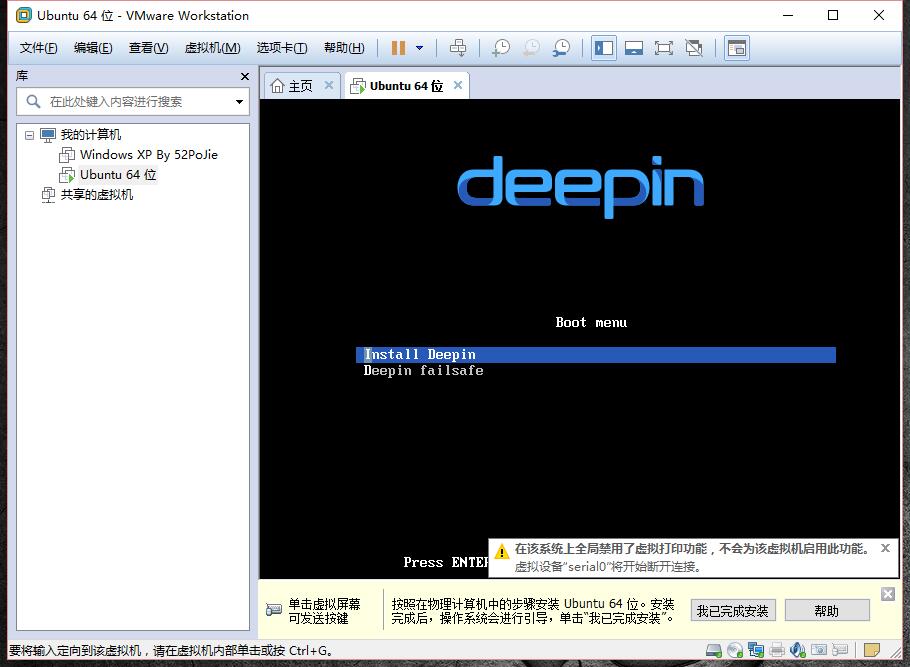910x667 pixels.
Task: Click the Unity mode toolbar icon
Action: click(x=694, y=48)
